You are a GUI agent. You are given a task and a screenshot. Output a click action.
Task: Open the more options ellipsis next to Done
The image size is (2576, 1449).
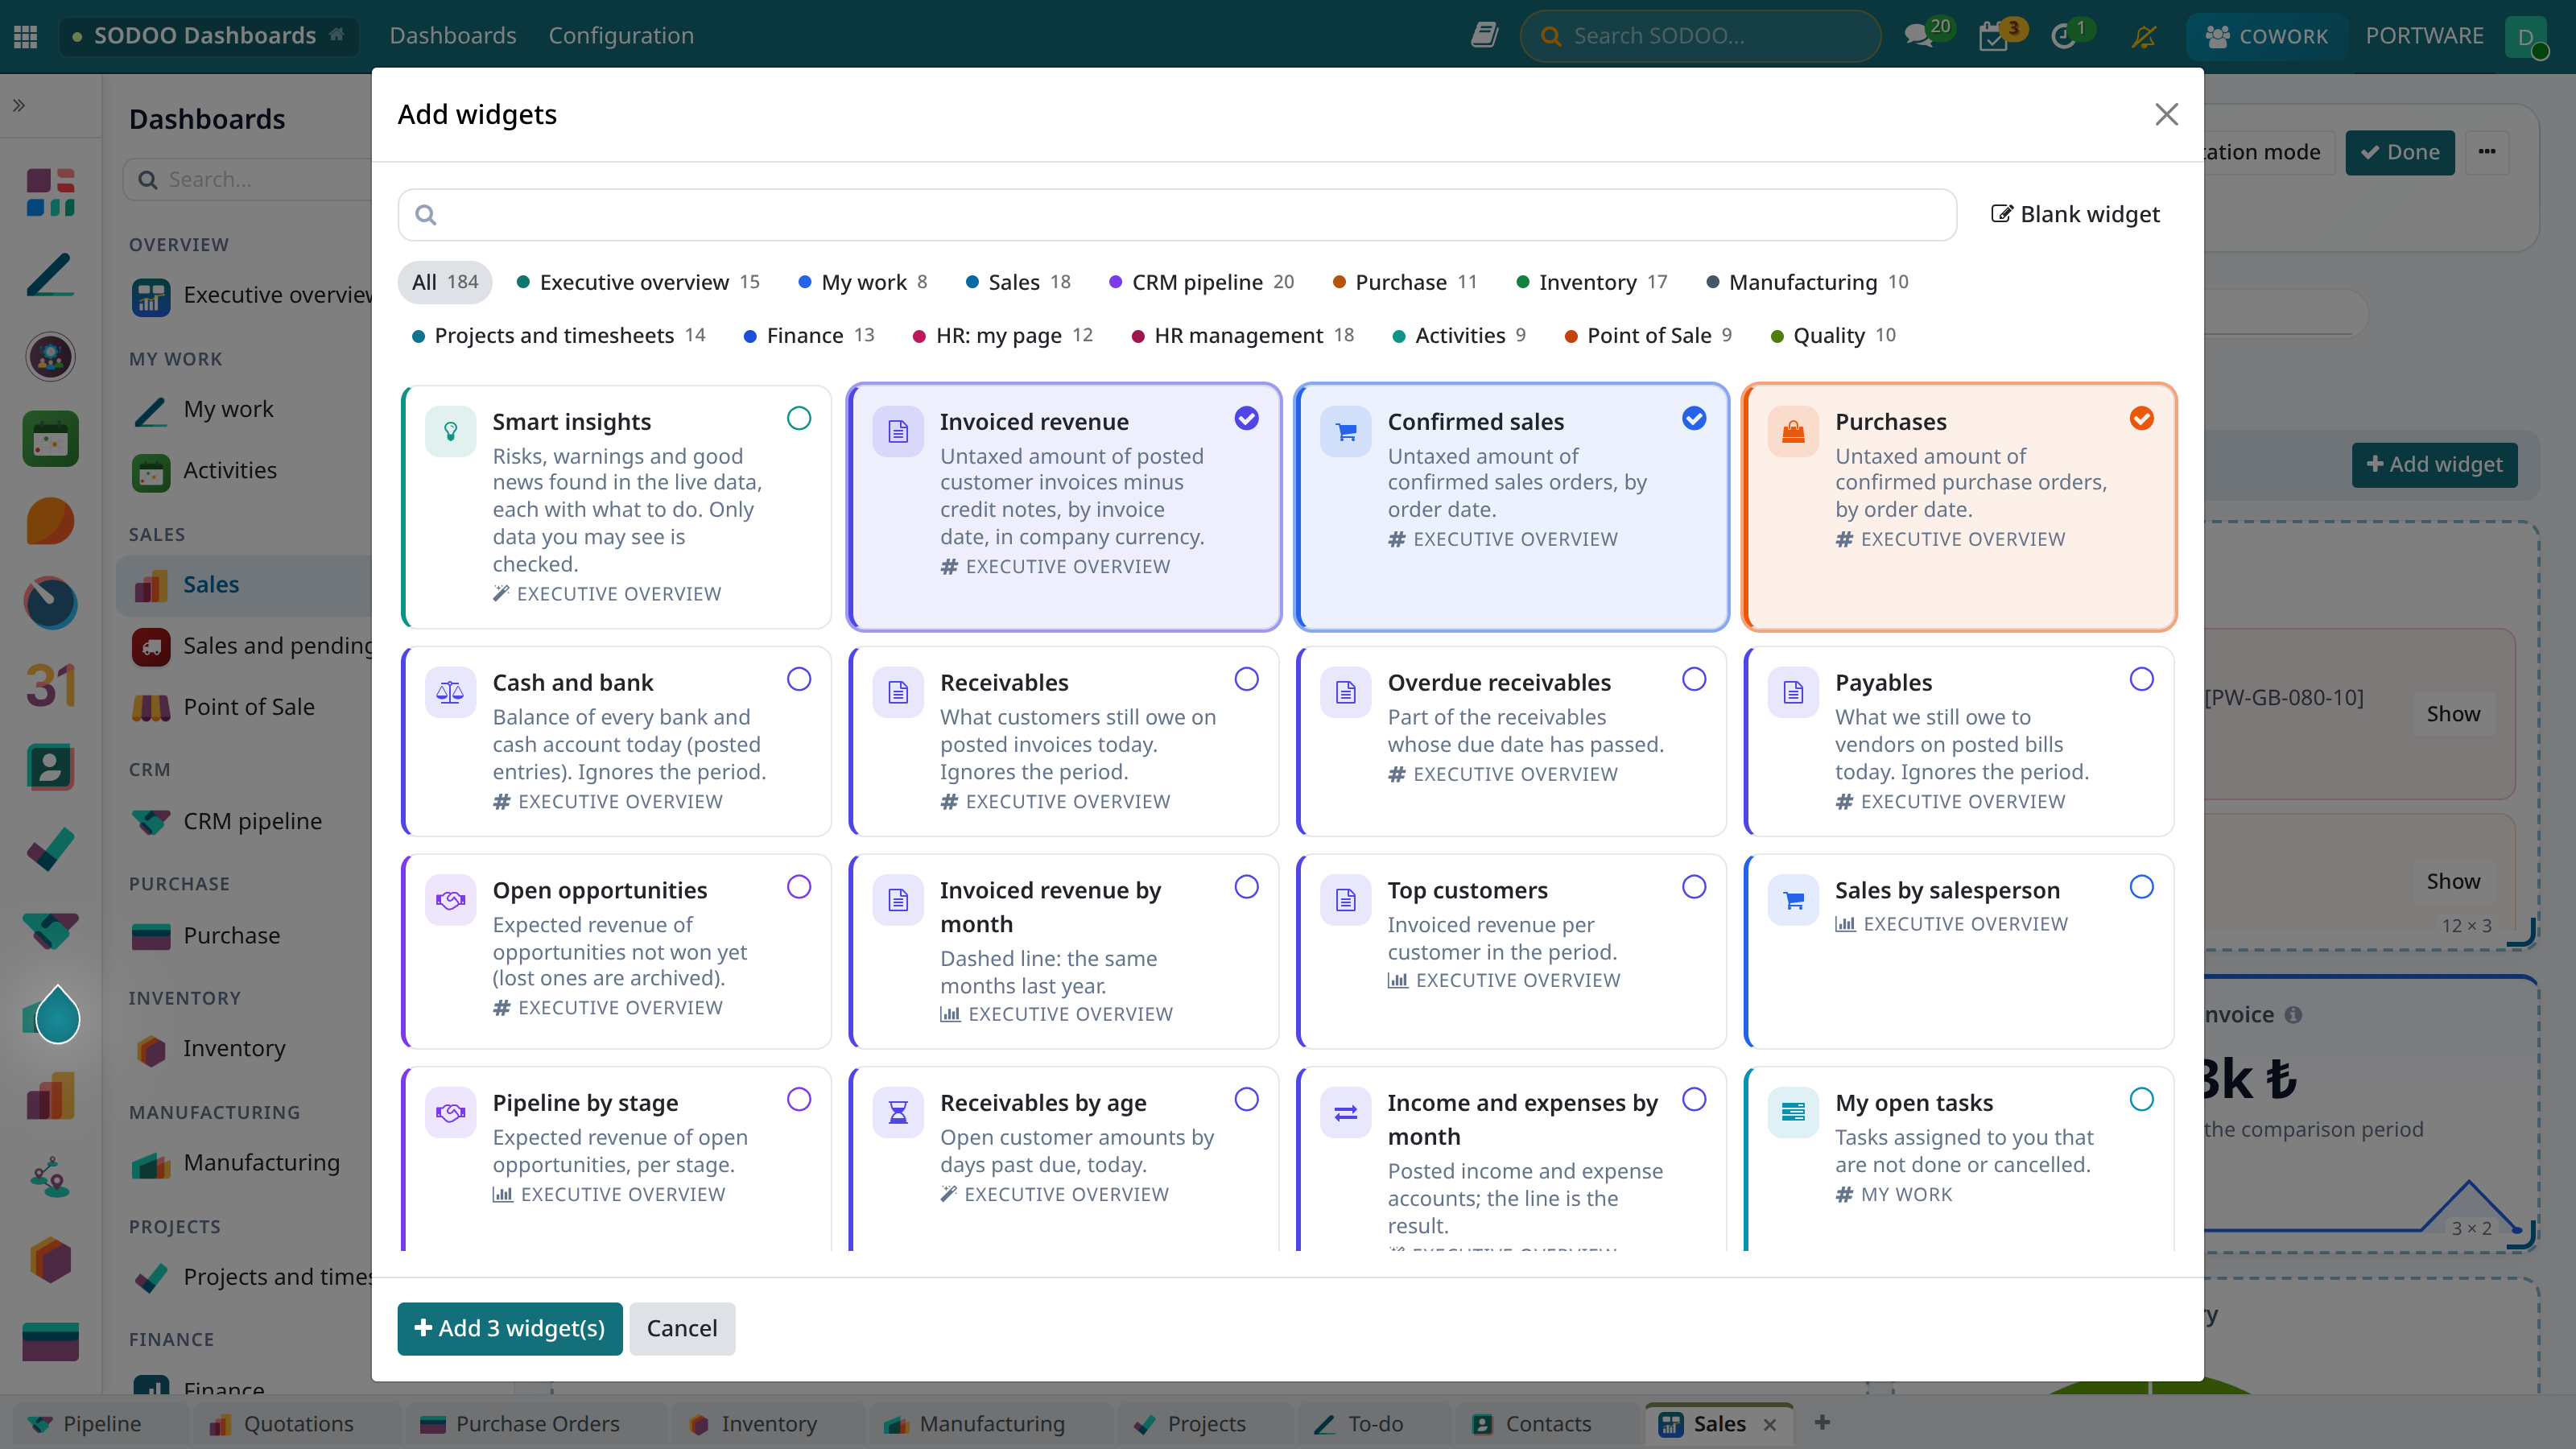point(2487,152)
